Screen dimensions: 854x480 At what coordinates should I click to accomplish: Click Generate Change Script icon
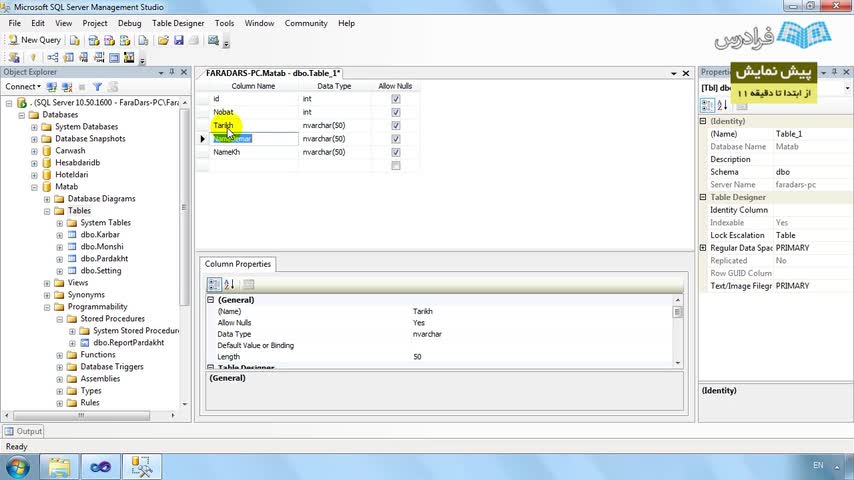click(14, 58)
